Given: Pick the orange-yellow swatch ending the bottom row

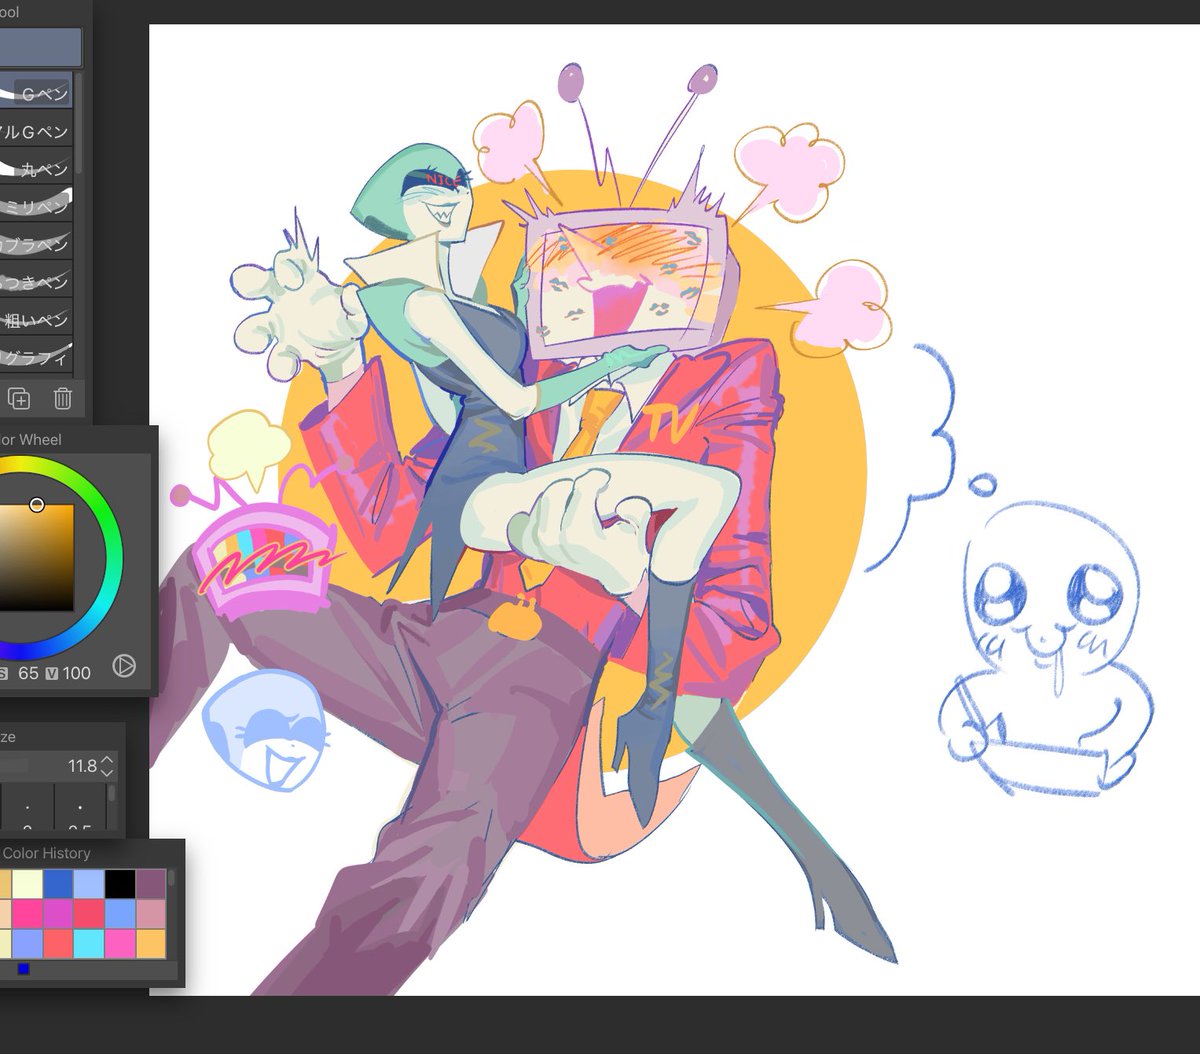Looking at the screenshot, I should 151,943.
